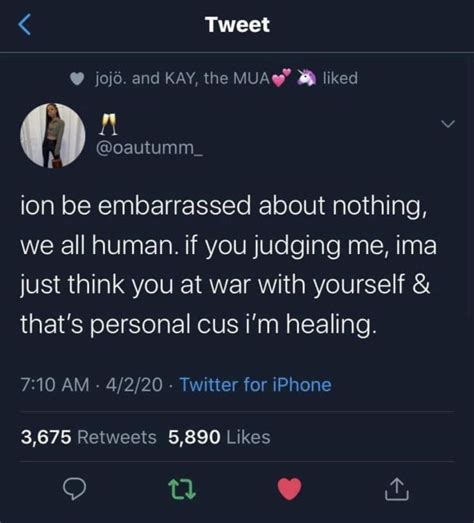
Task: Tap the Tweet header title
Action: click(237, 25)
